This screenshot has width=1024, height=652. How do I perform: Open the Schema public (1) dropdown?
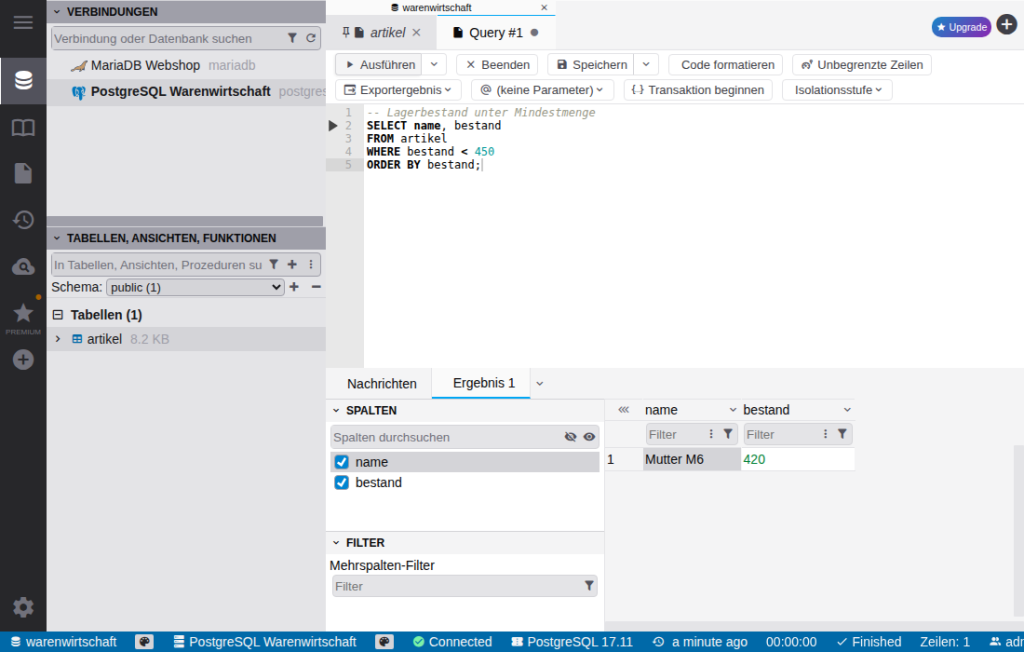[x=195, y=287]
